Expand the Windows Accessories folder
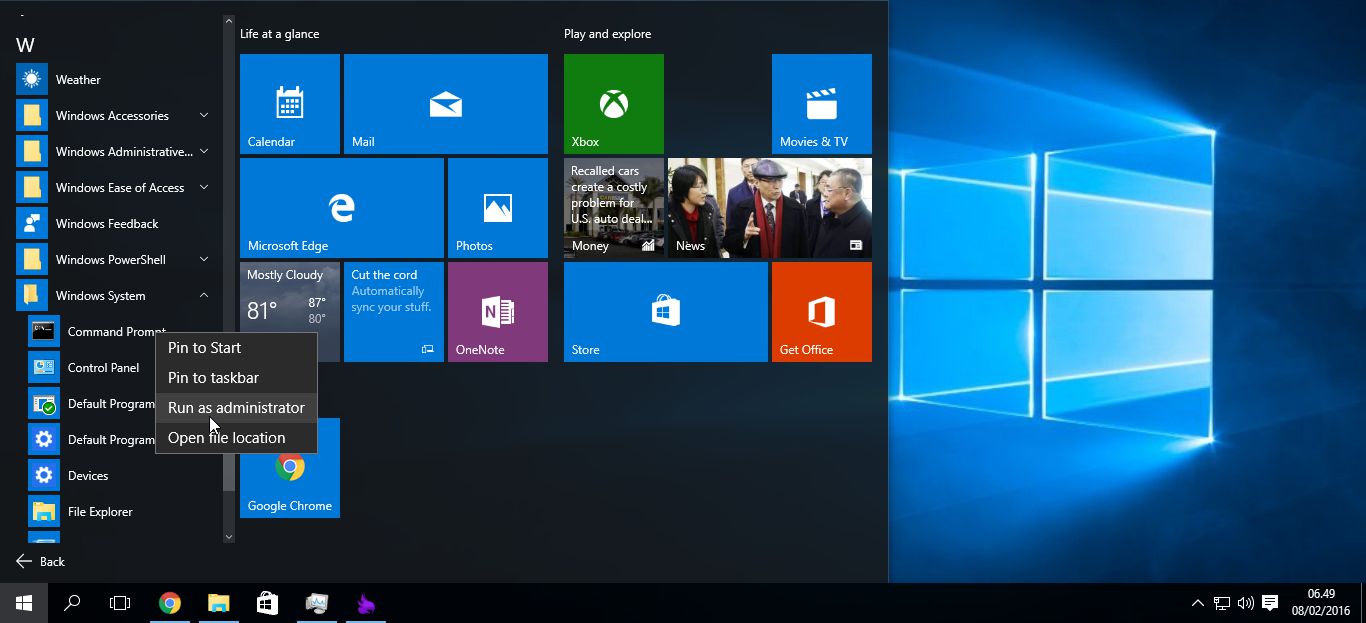This screenshot has width=1366, height=623. point(110,115)
